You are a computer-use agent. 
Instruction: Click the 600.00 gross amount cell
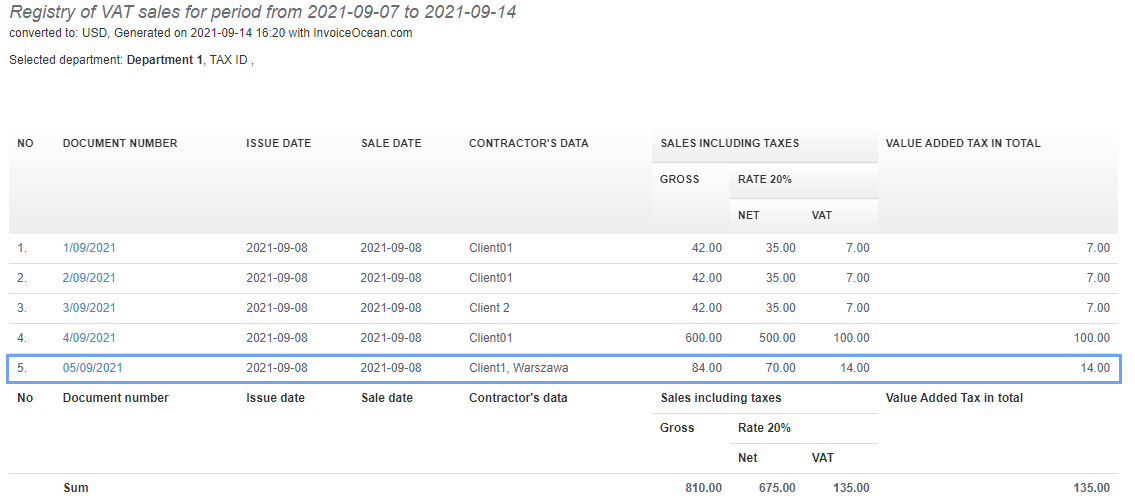pyautogui.click(x=703, y=338)
